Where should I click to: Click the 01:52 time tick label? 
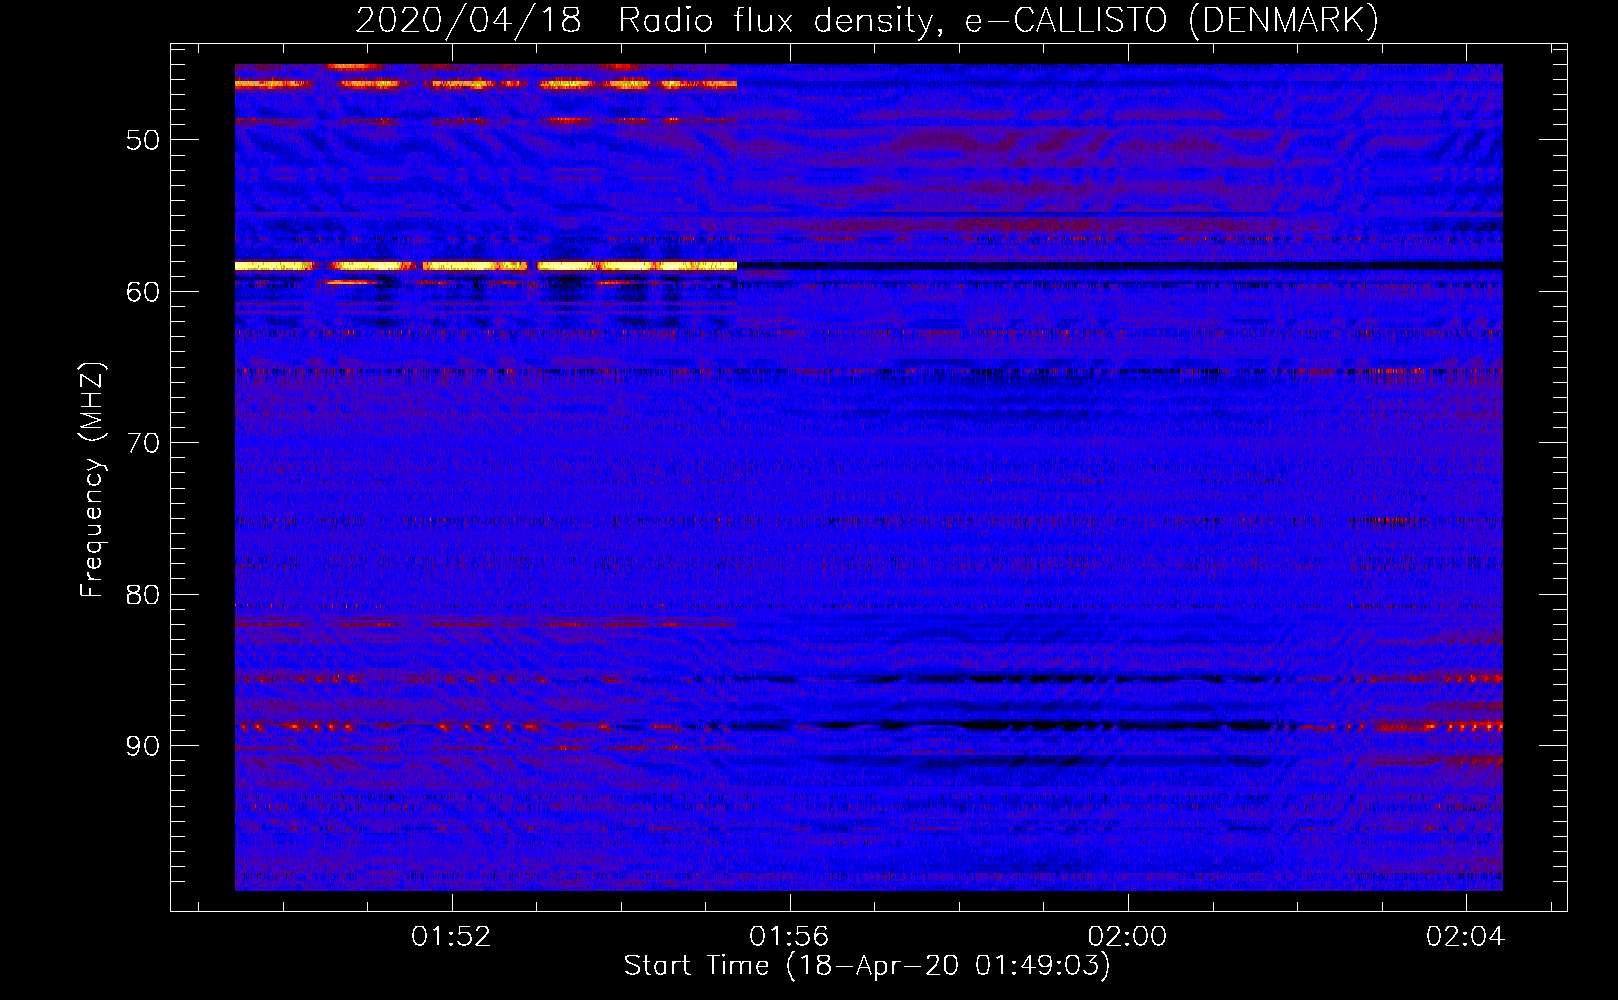point(452,937)
